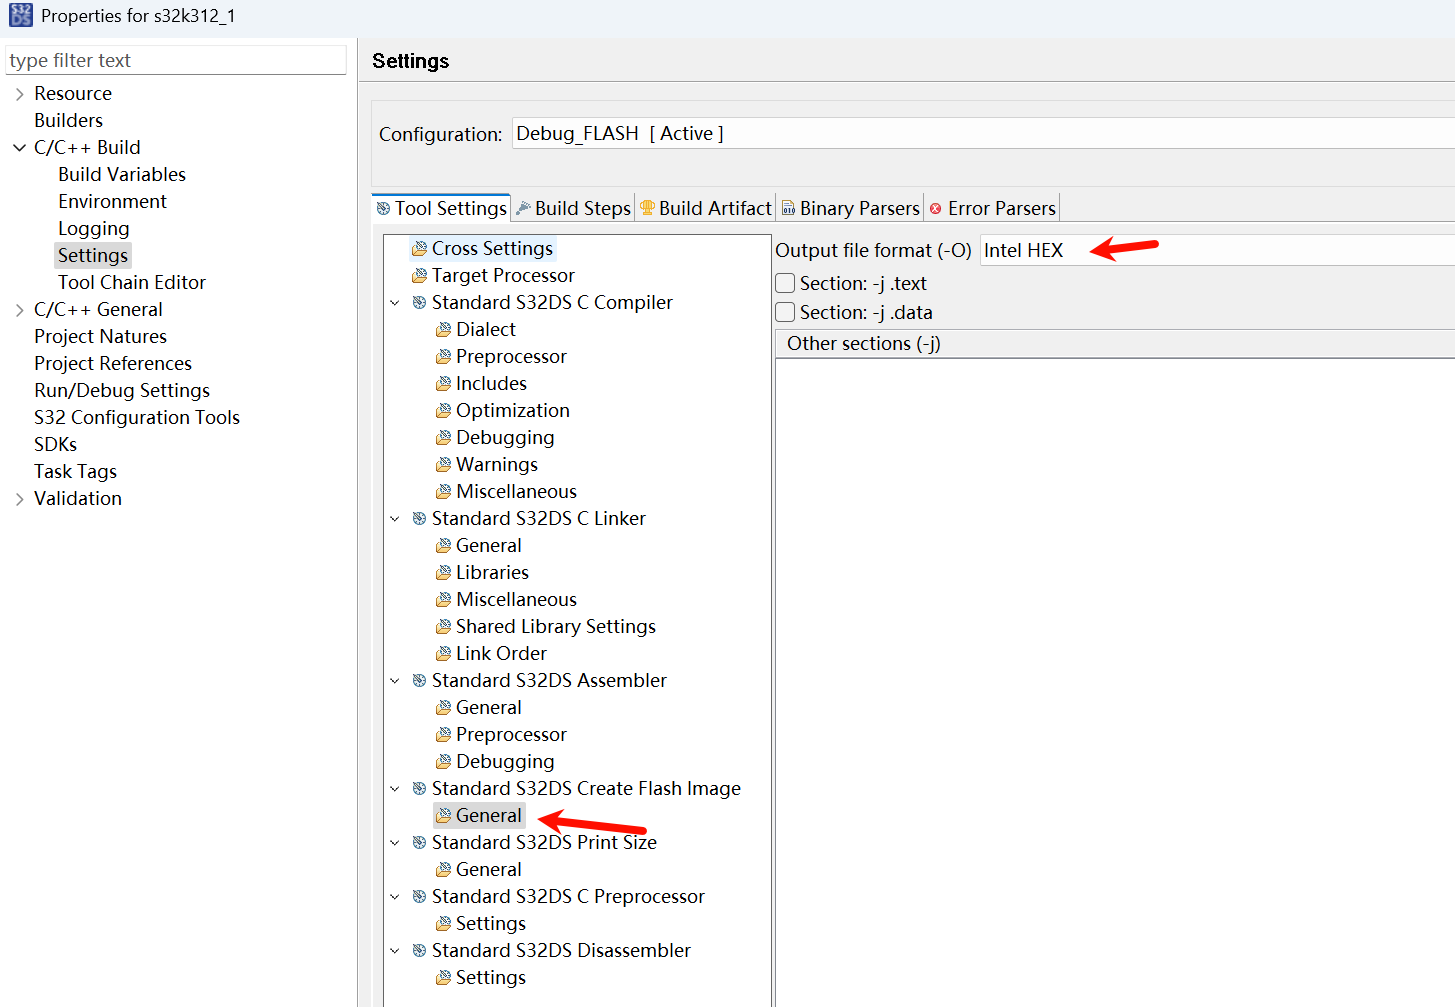Click the Disassembler tool icon
The height and width of the screenshot is (1007, 1455).
(x=420, y=950)
